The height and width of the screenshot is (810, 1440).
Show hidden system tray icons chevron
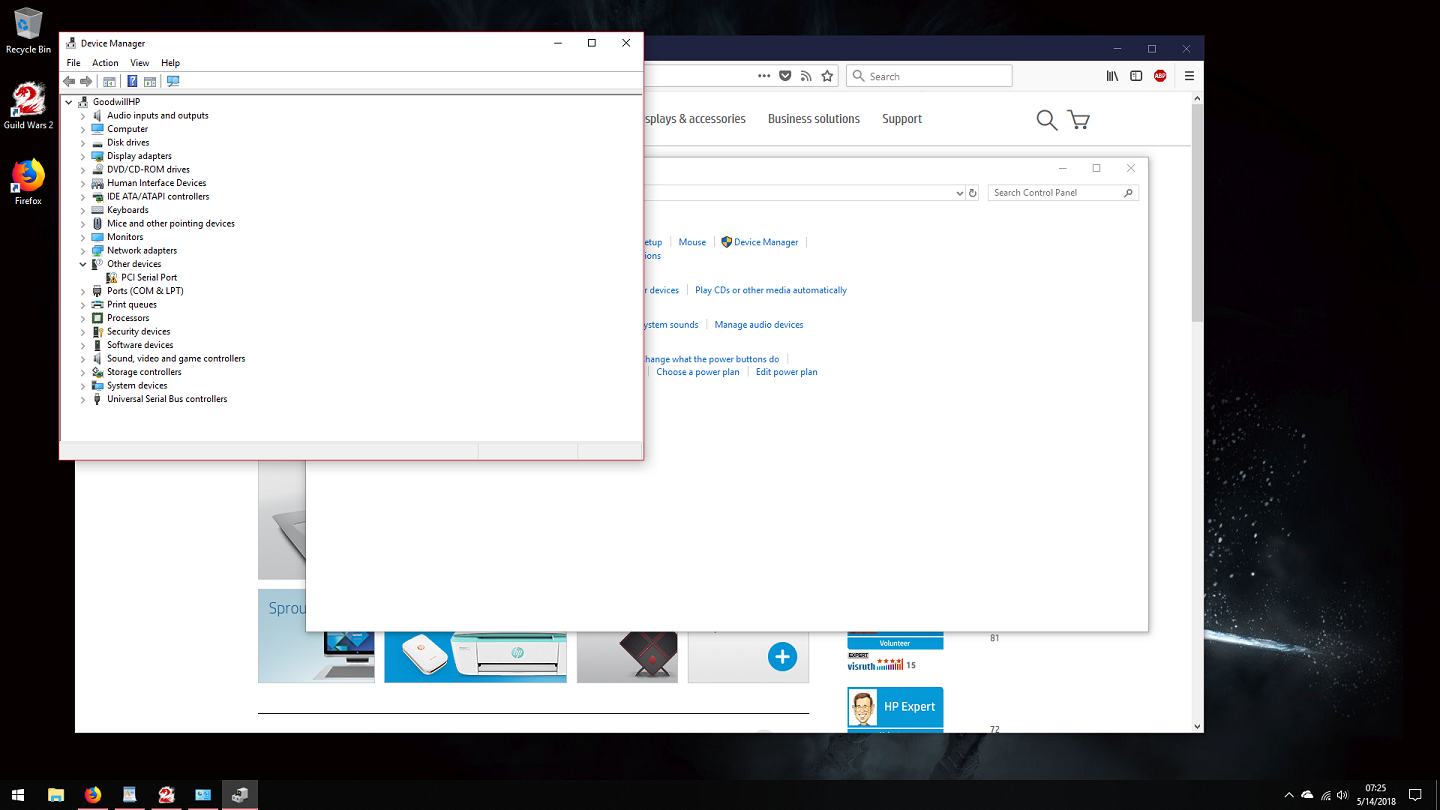pyautogui.click(x=1289, y=795)
